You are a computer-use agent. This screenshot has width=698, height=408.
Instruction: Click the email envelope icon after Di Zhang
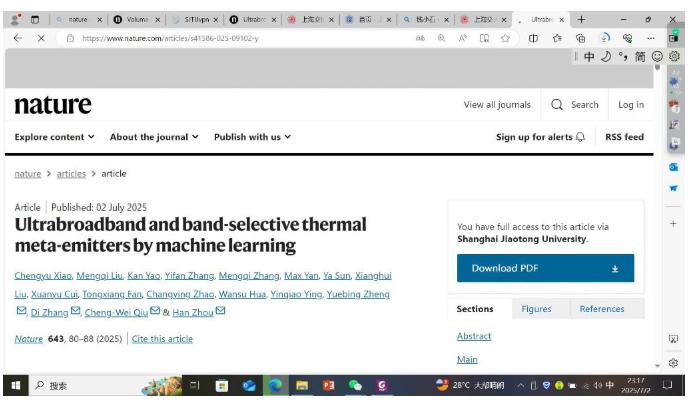click(x=75, y=311)
